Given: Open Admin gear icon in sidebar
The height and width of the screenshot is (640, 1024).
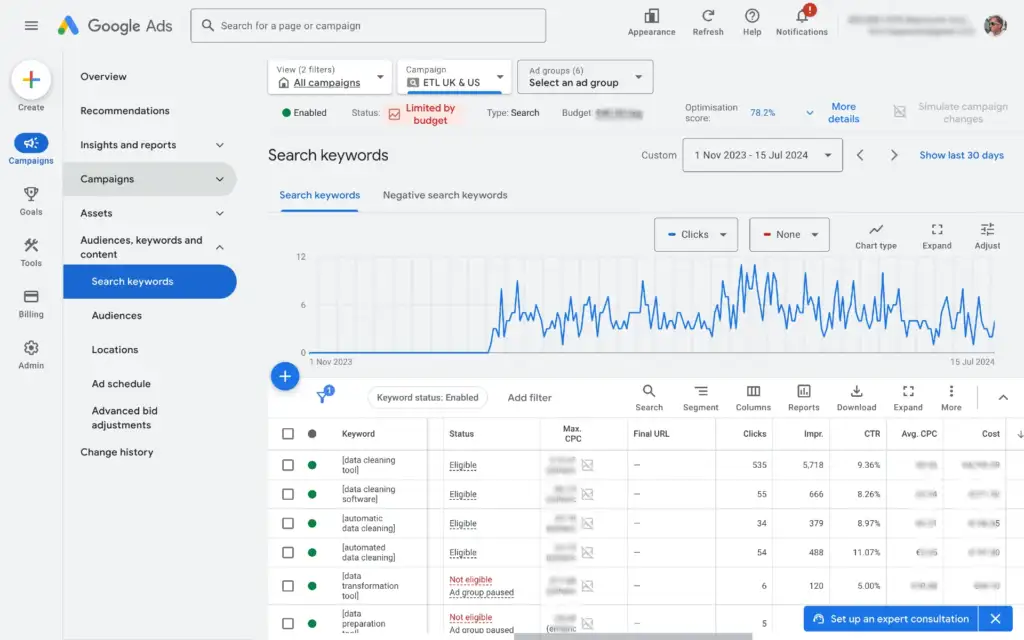Looking at the screenshot, I should [31, 347].
